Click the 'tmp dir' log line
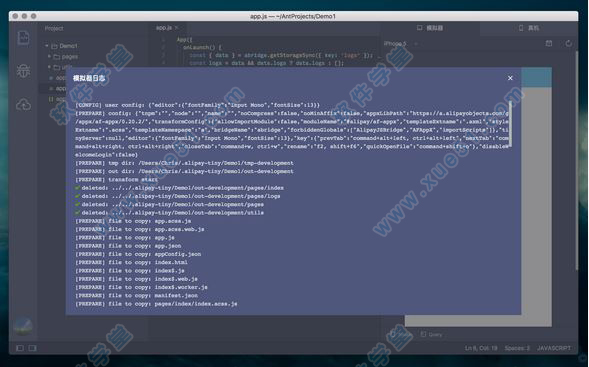This screenshot has width=589, height=367. pyautogui.click(x=184, y=163)
